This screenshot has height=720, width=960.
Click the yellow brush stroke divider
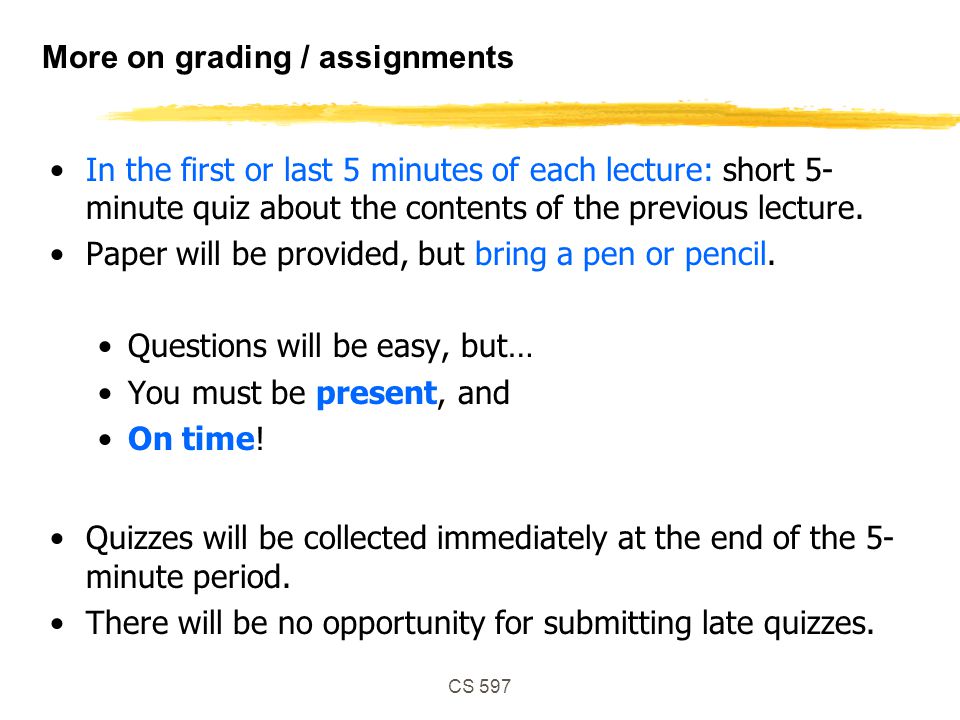pyautogui.click(x=527, y=115)
